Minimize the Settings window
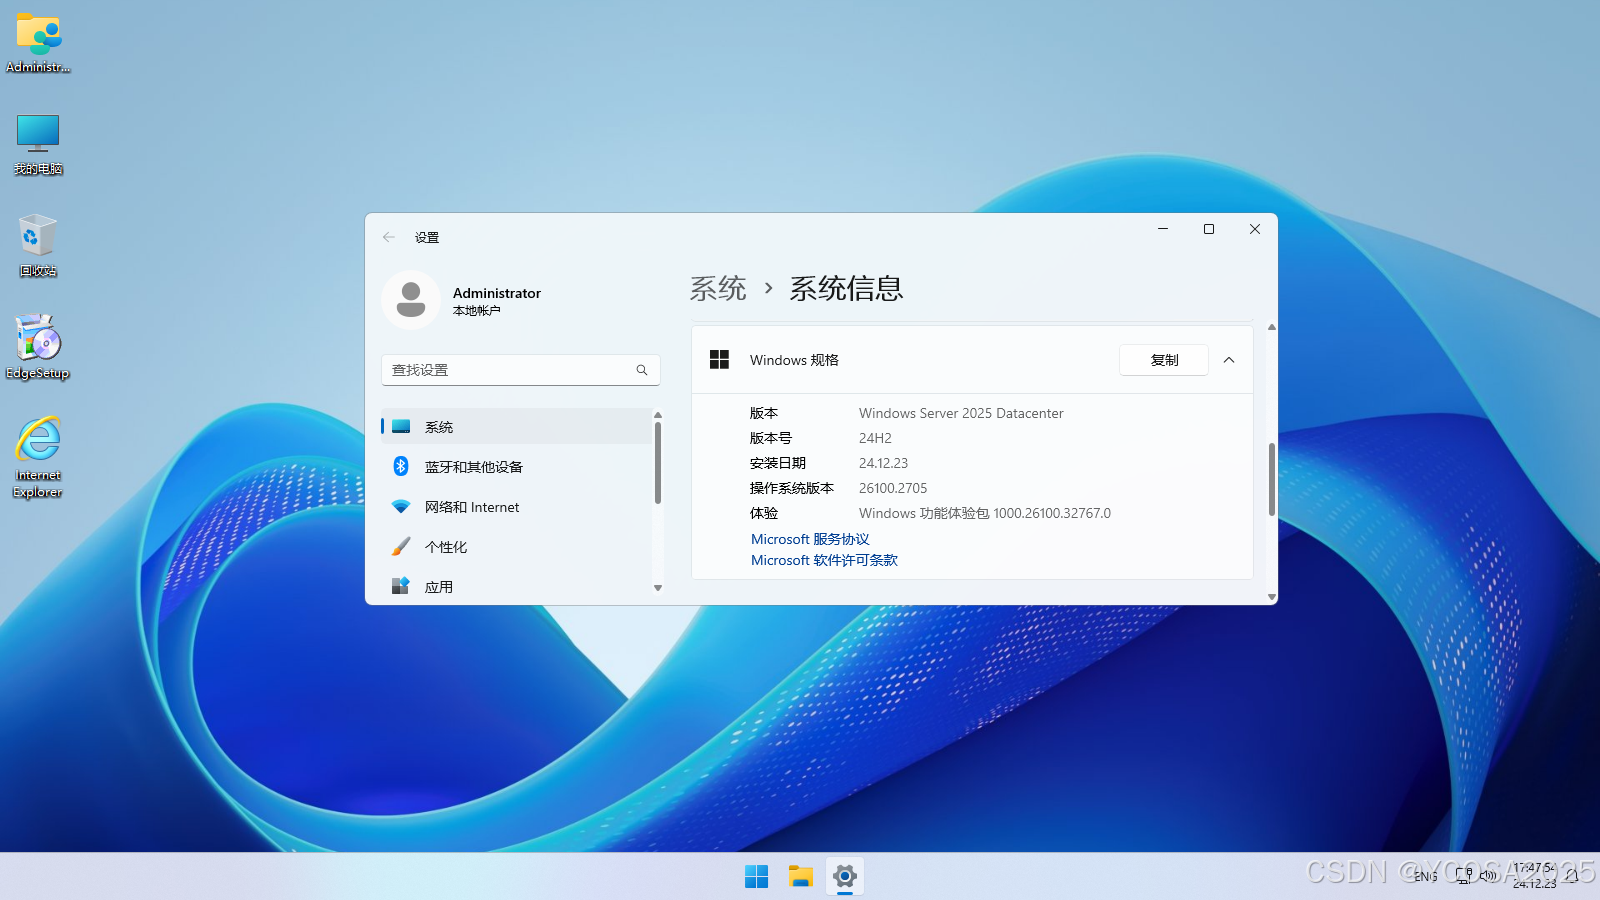The image size is (1600, 900). (1163, 229)
